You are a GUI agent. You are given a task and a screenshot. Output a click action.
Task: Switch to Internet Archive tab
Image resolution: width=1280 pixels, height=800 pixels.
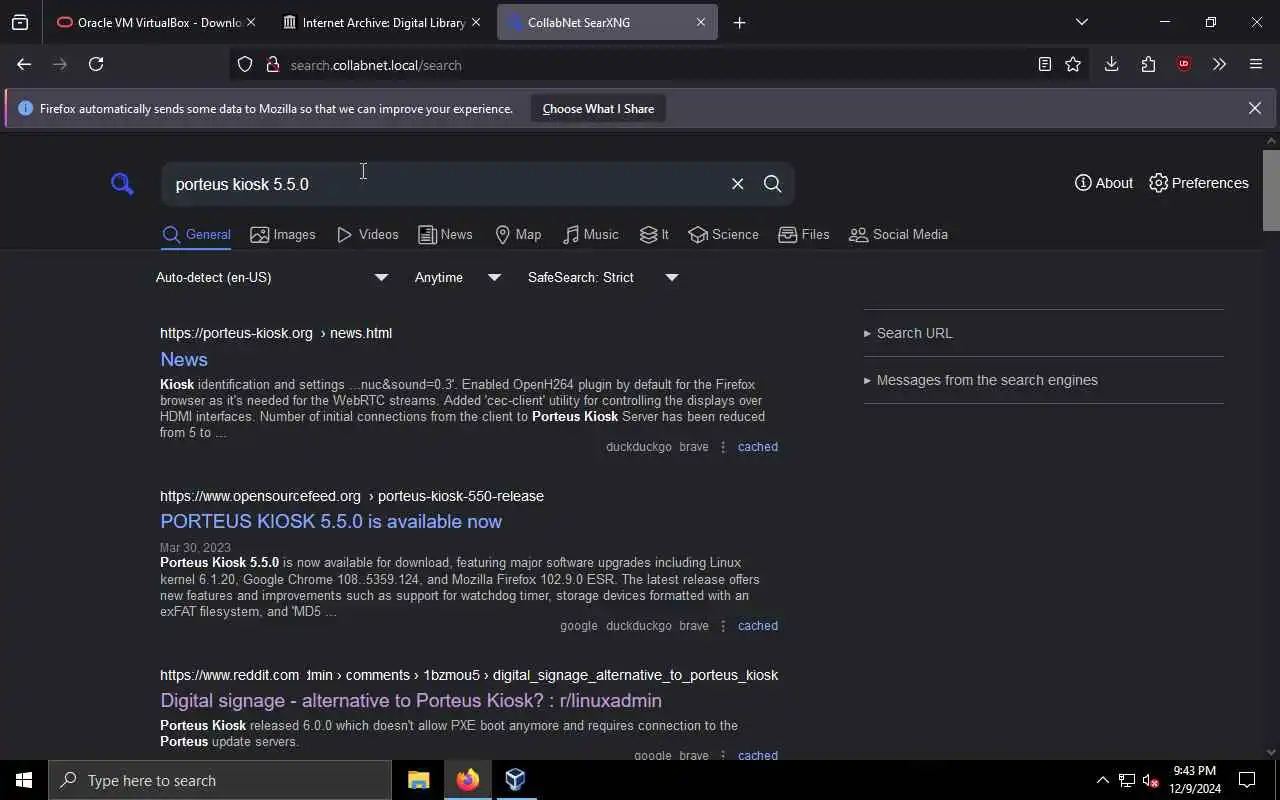pyautogui.click(x=374, y=22)
